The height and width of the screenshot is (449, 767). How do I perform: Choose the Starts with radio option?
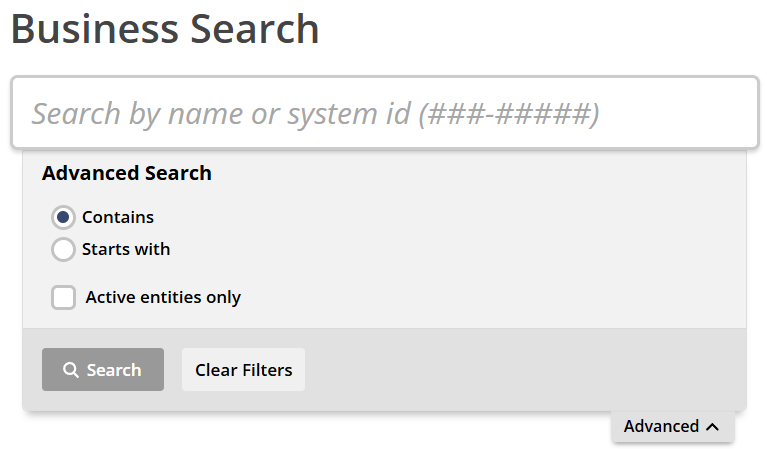click(x=63, y=249)
